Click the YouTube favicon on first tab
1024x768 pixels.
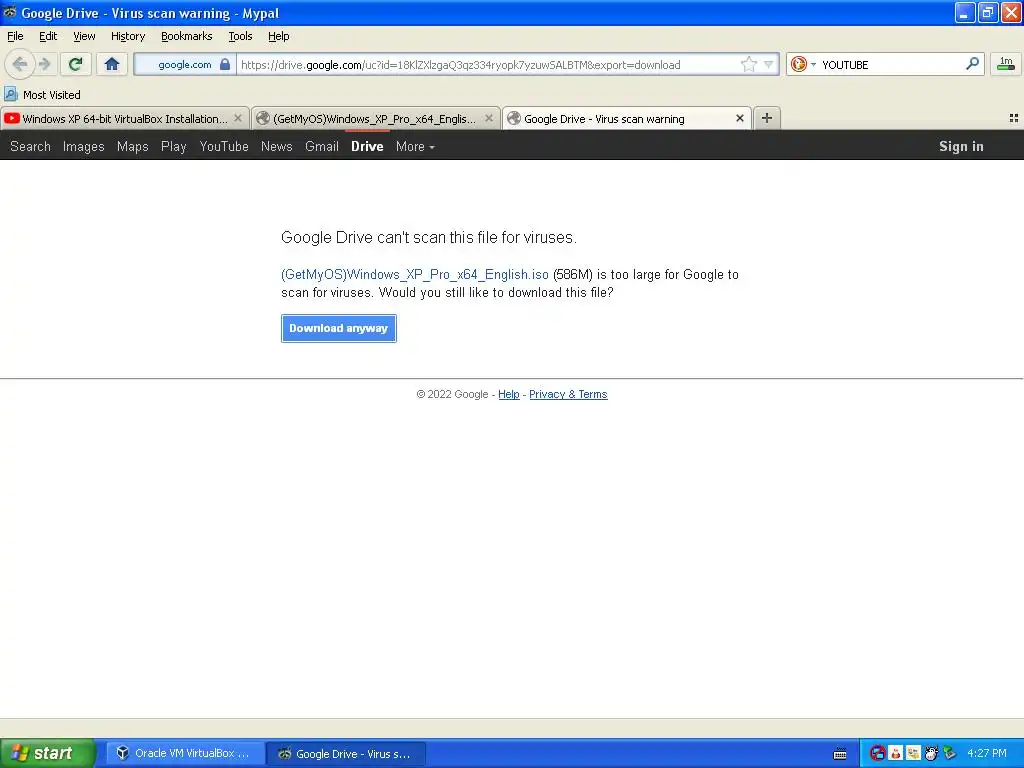coord(12,118)
